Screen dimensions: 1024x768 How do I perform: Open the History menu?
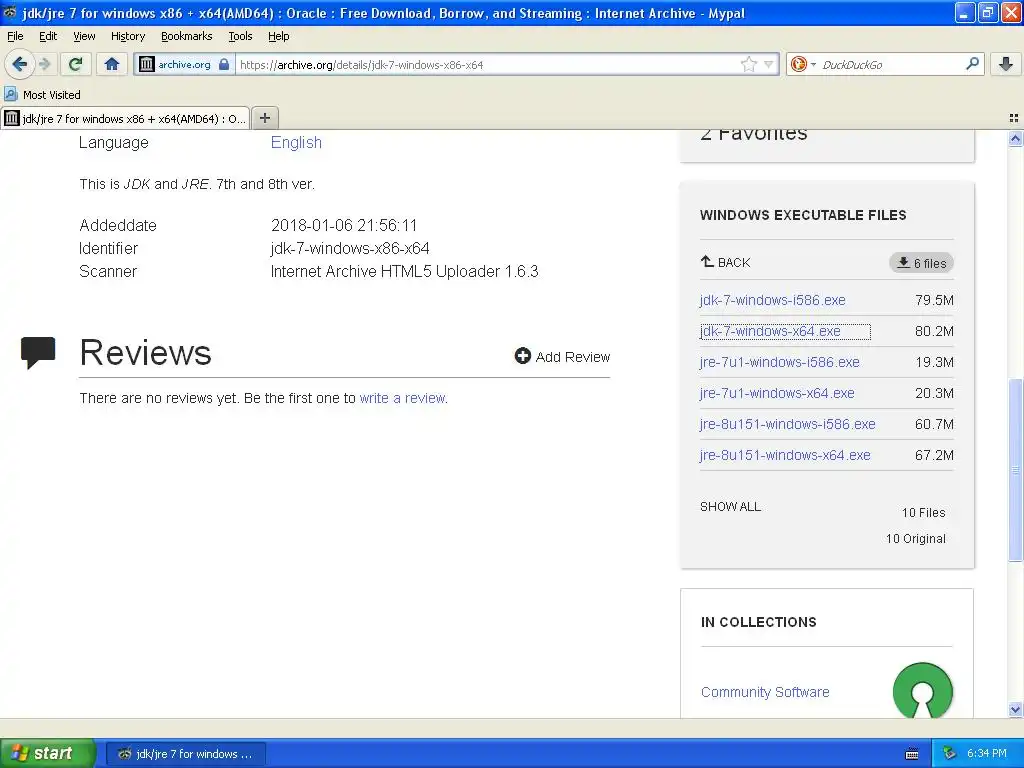click(128, 36)
